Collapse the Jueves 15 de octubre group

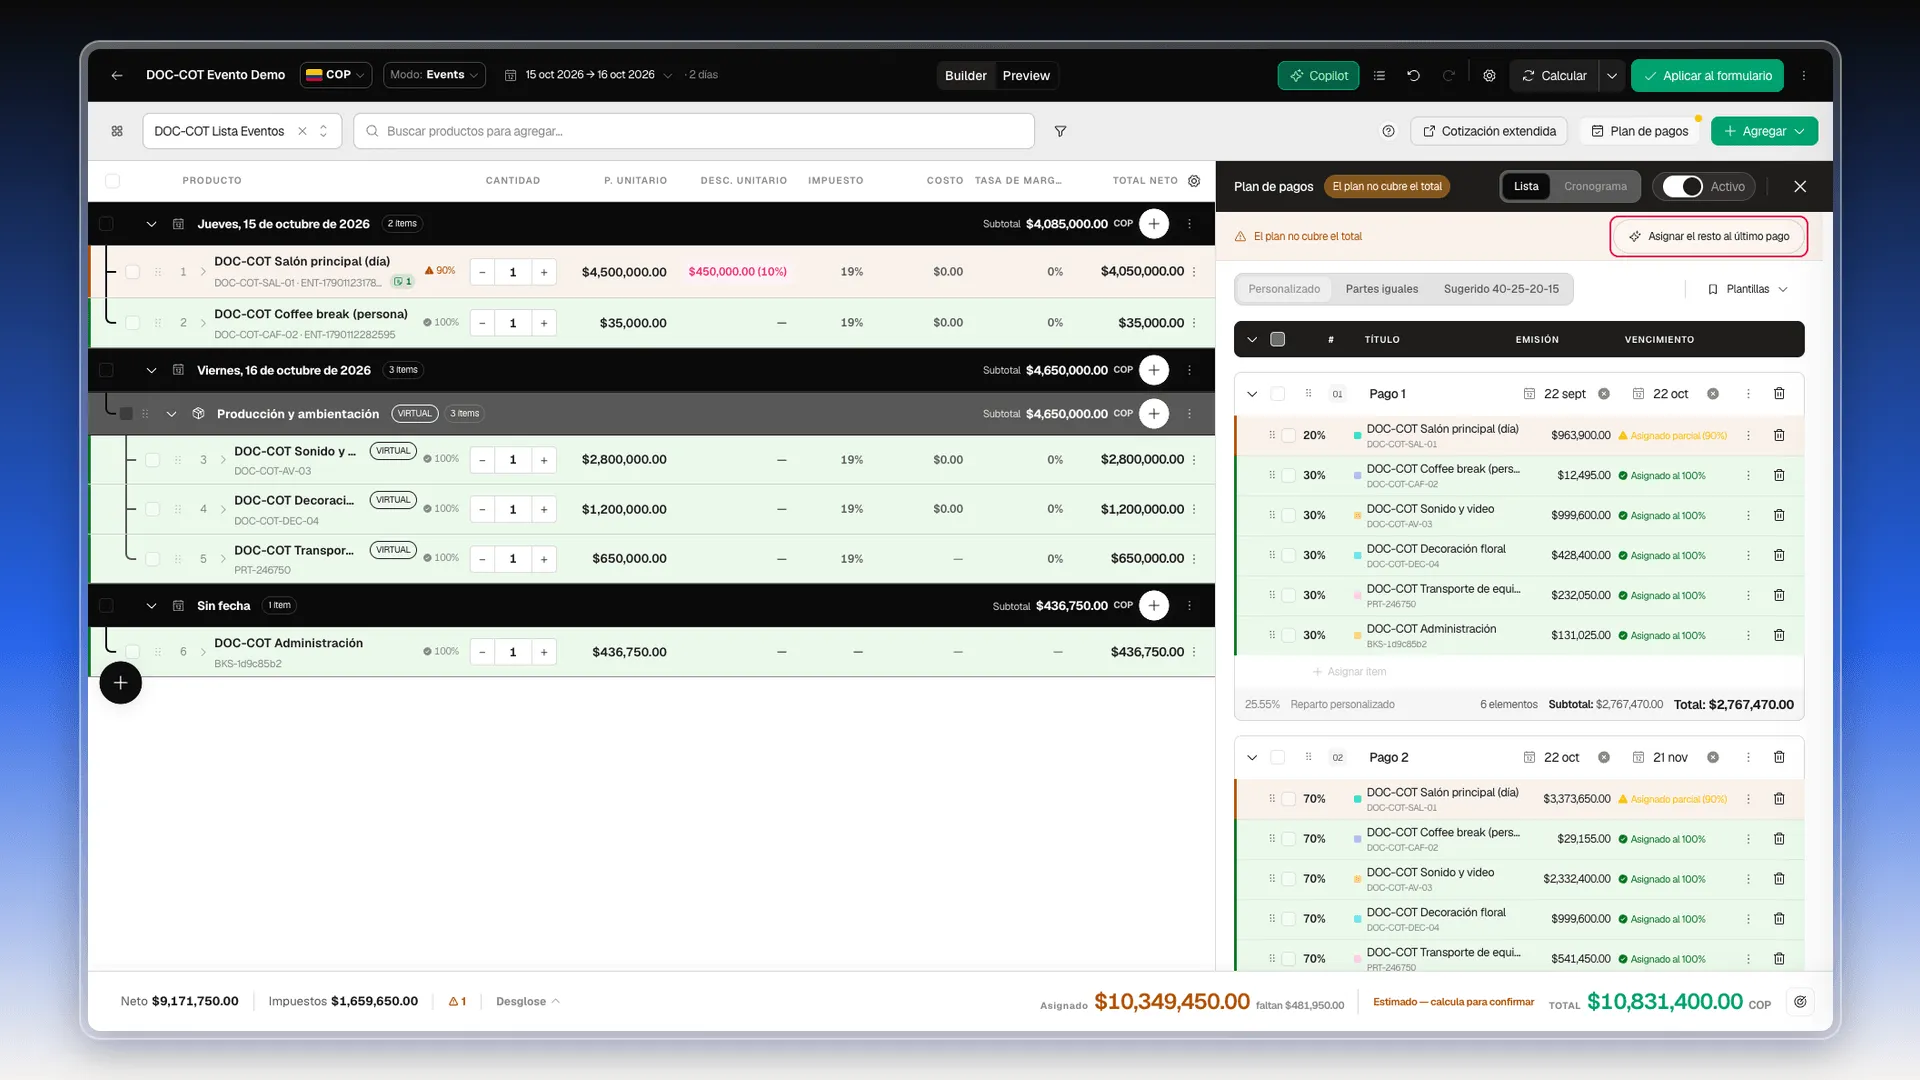[151, 224]
